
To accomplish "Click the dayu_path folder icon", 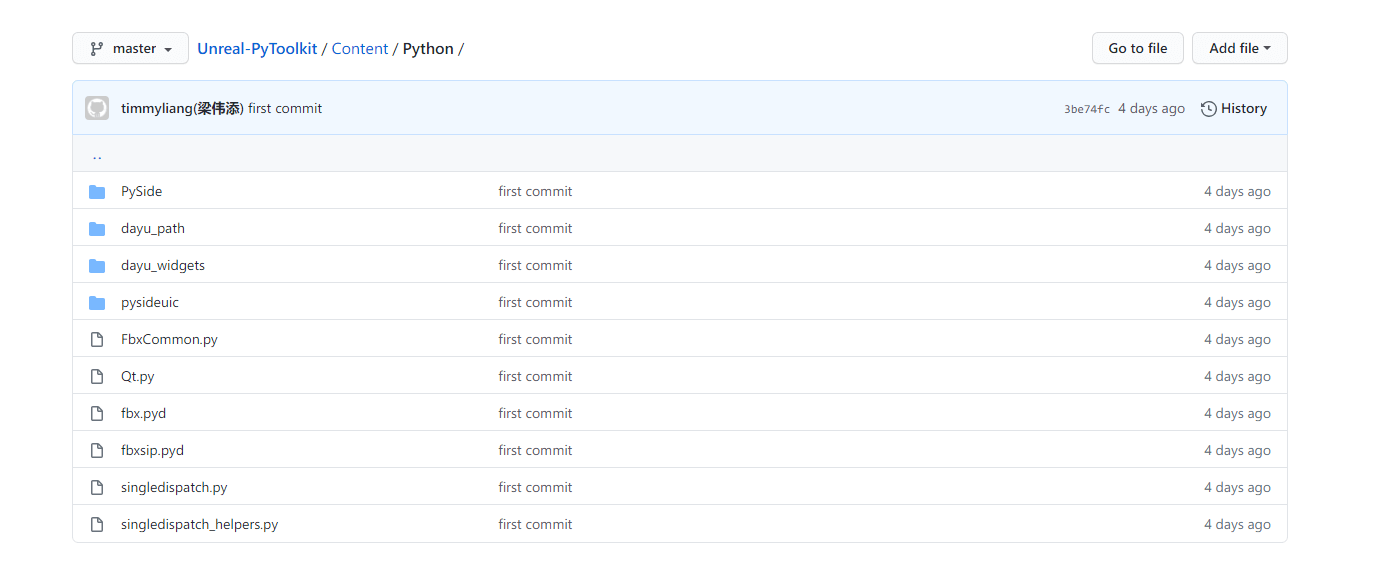I will coord(97,228).
